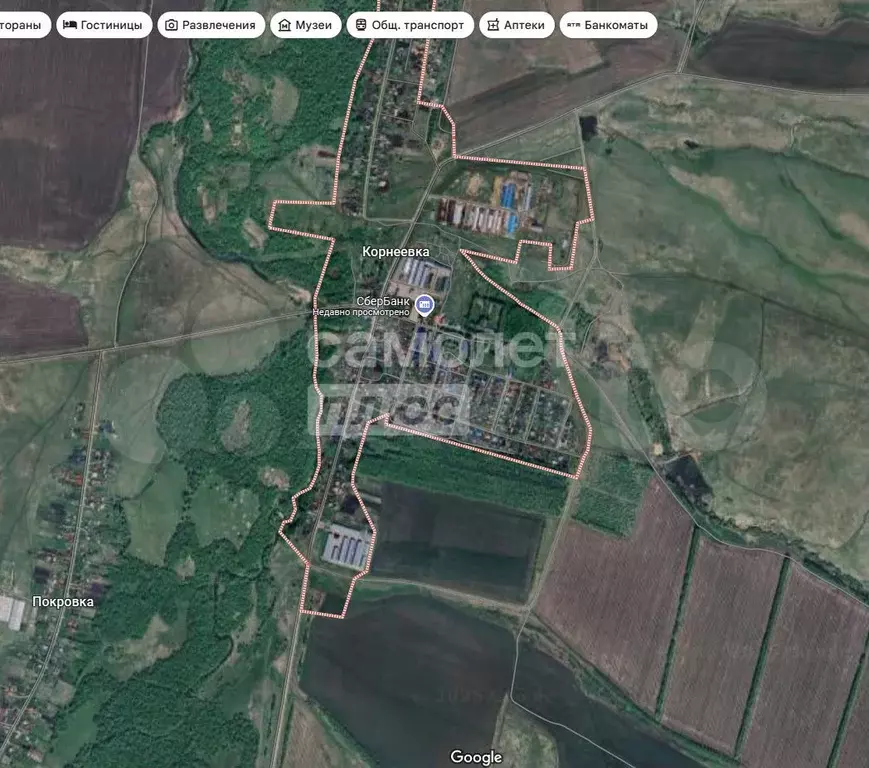Click the bed icon on Гостиницы chip
Image resolution: width=869 pixels, height=768 pixels.
(x=70, y=25)
